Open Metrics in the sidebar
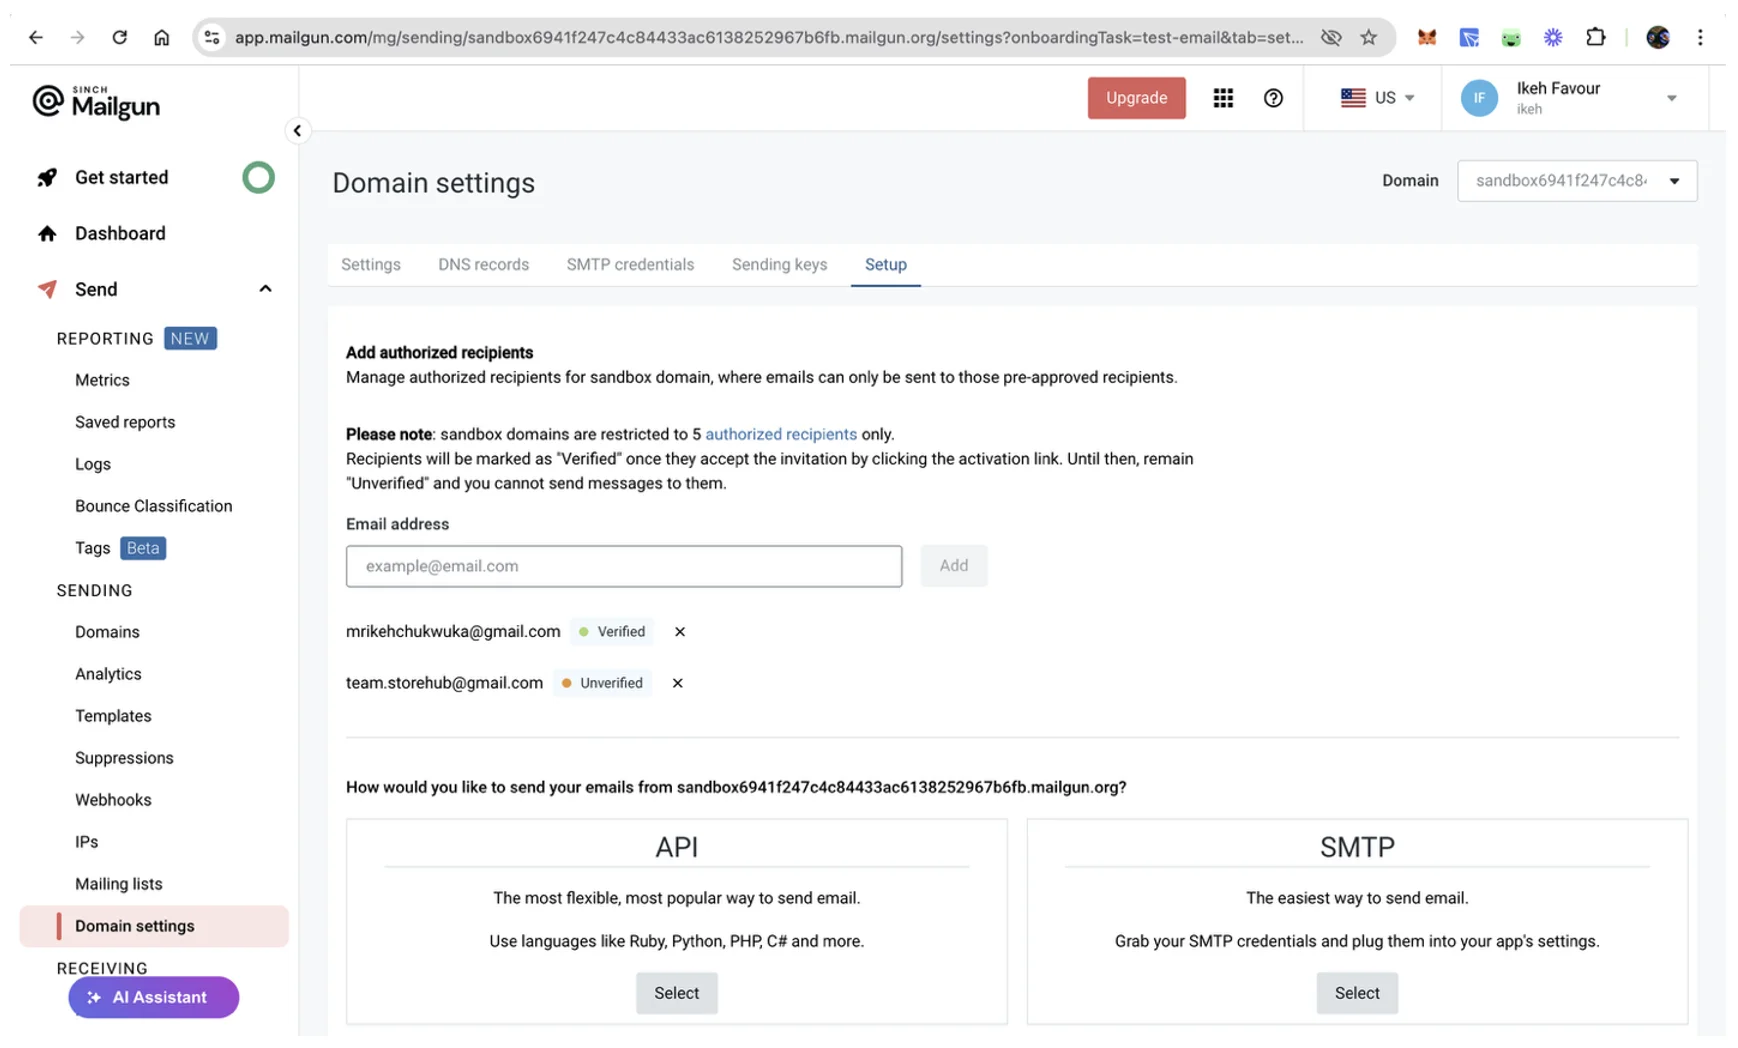The image size is (1738, 1048). point(102,380)
